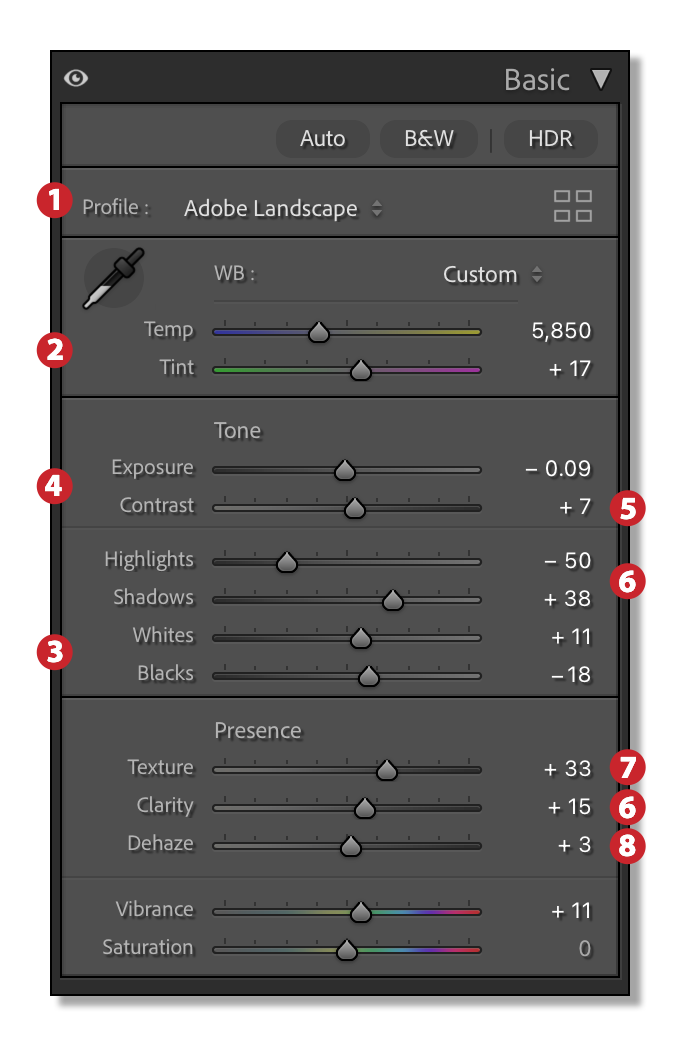Select the Highlights slider handle

click(286, 563)
